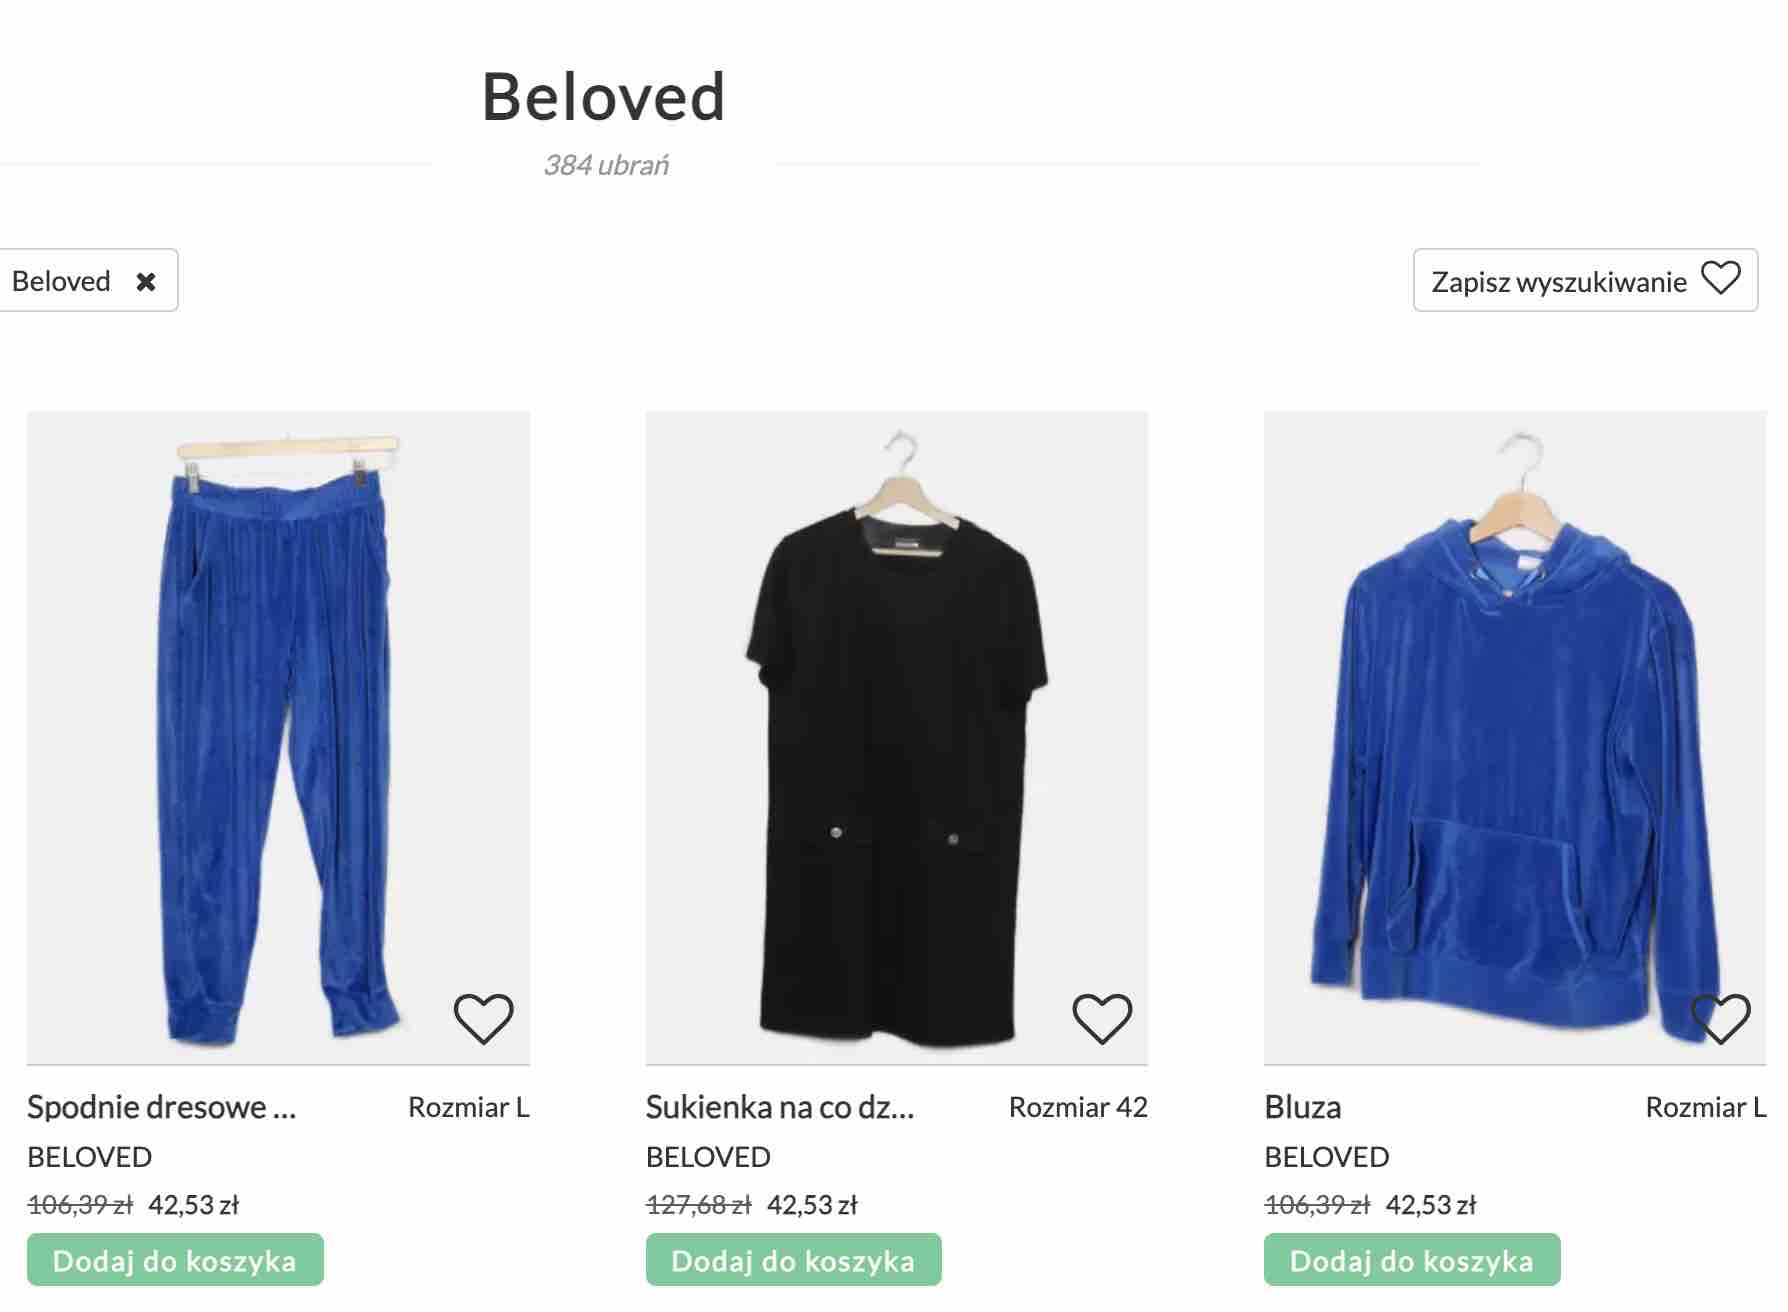Screen dimensions: 1788x1312
Task: Open the Bluza product title link
Action: coord(1303,1107)
